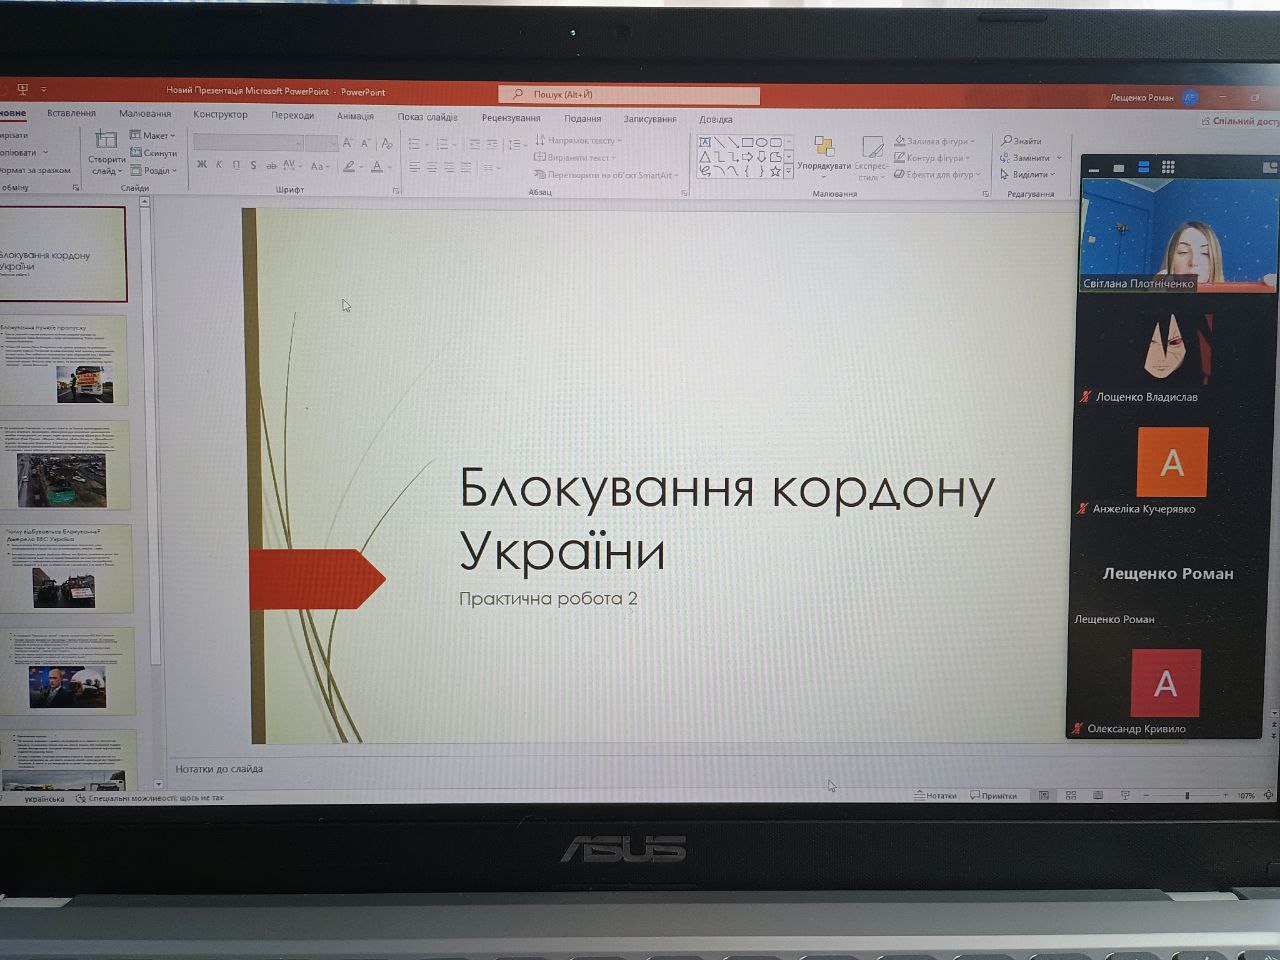Open the Показ слайдів (Slide Show) tab

[427, 117]
